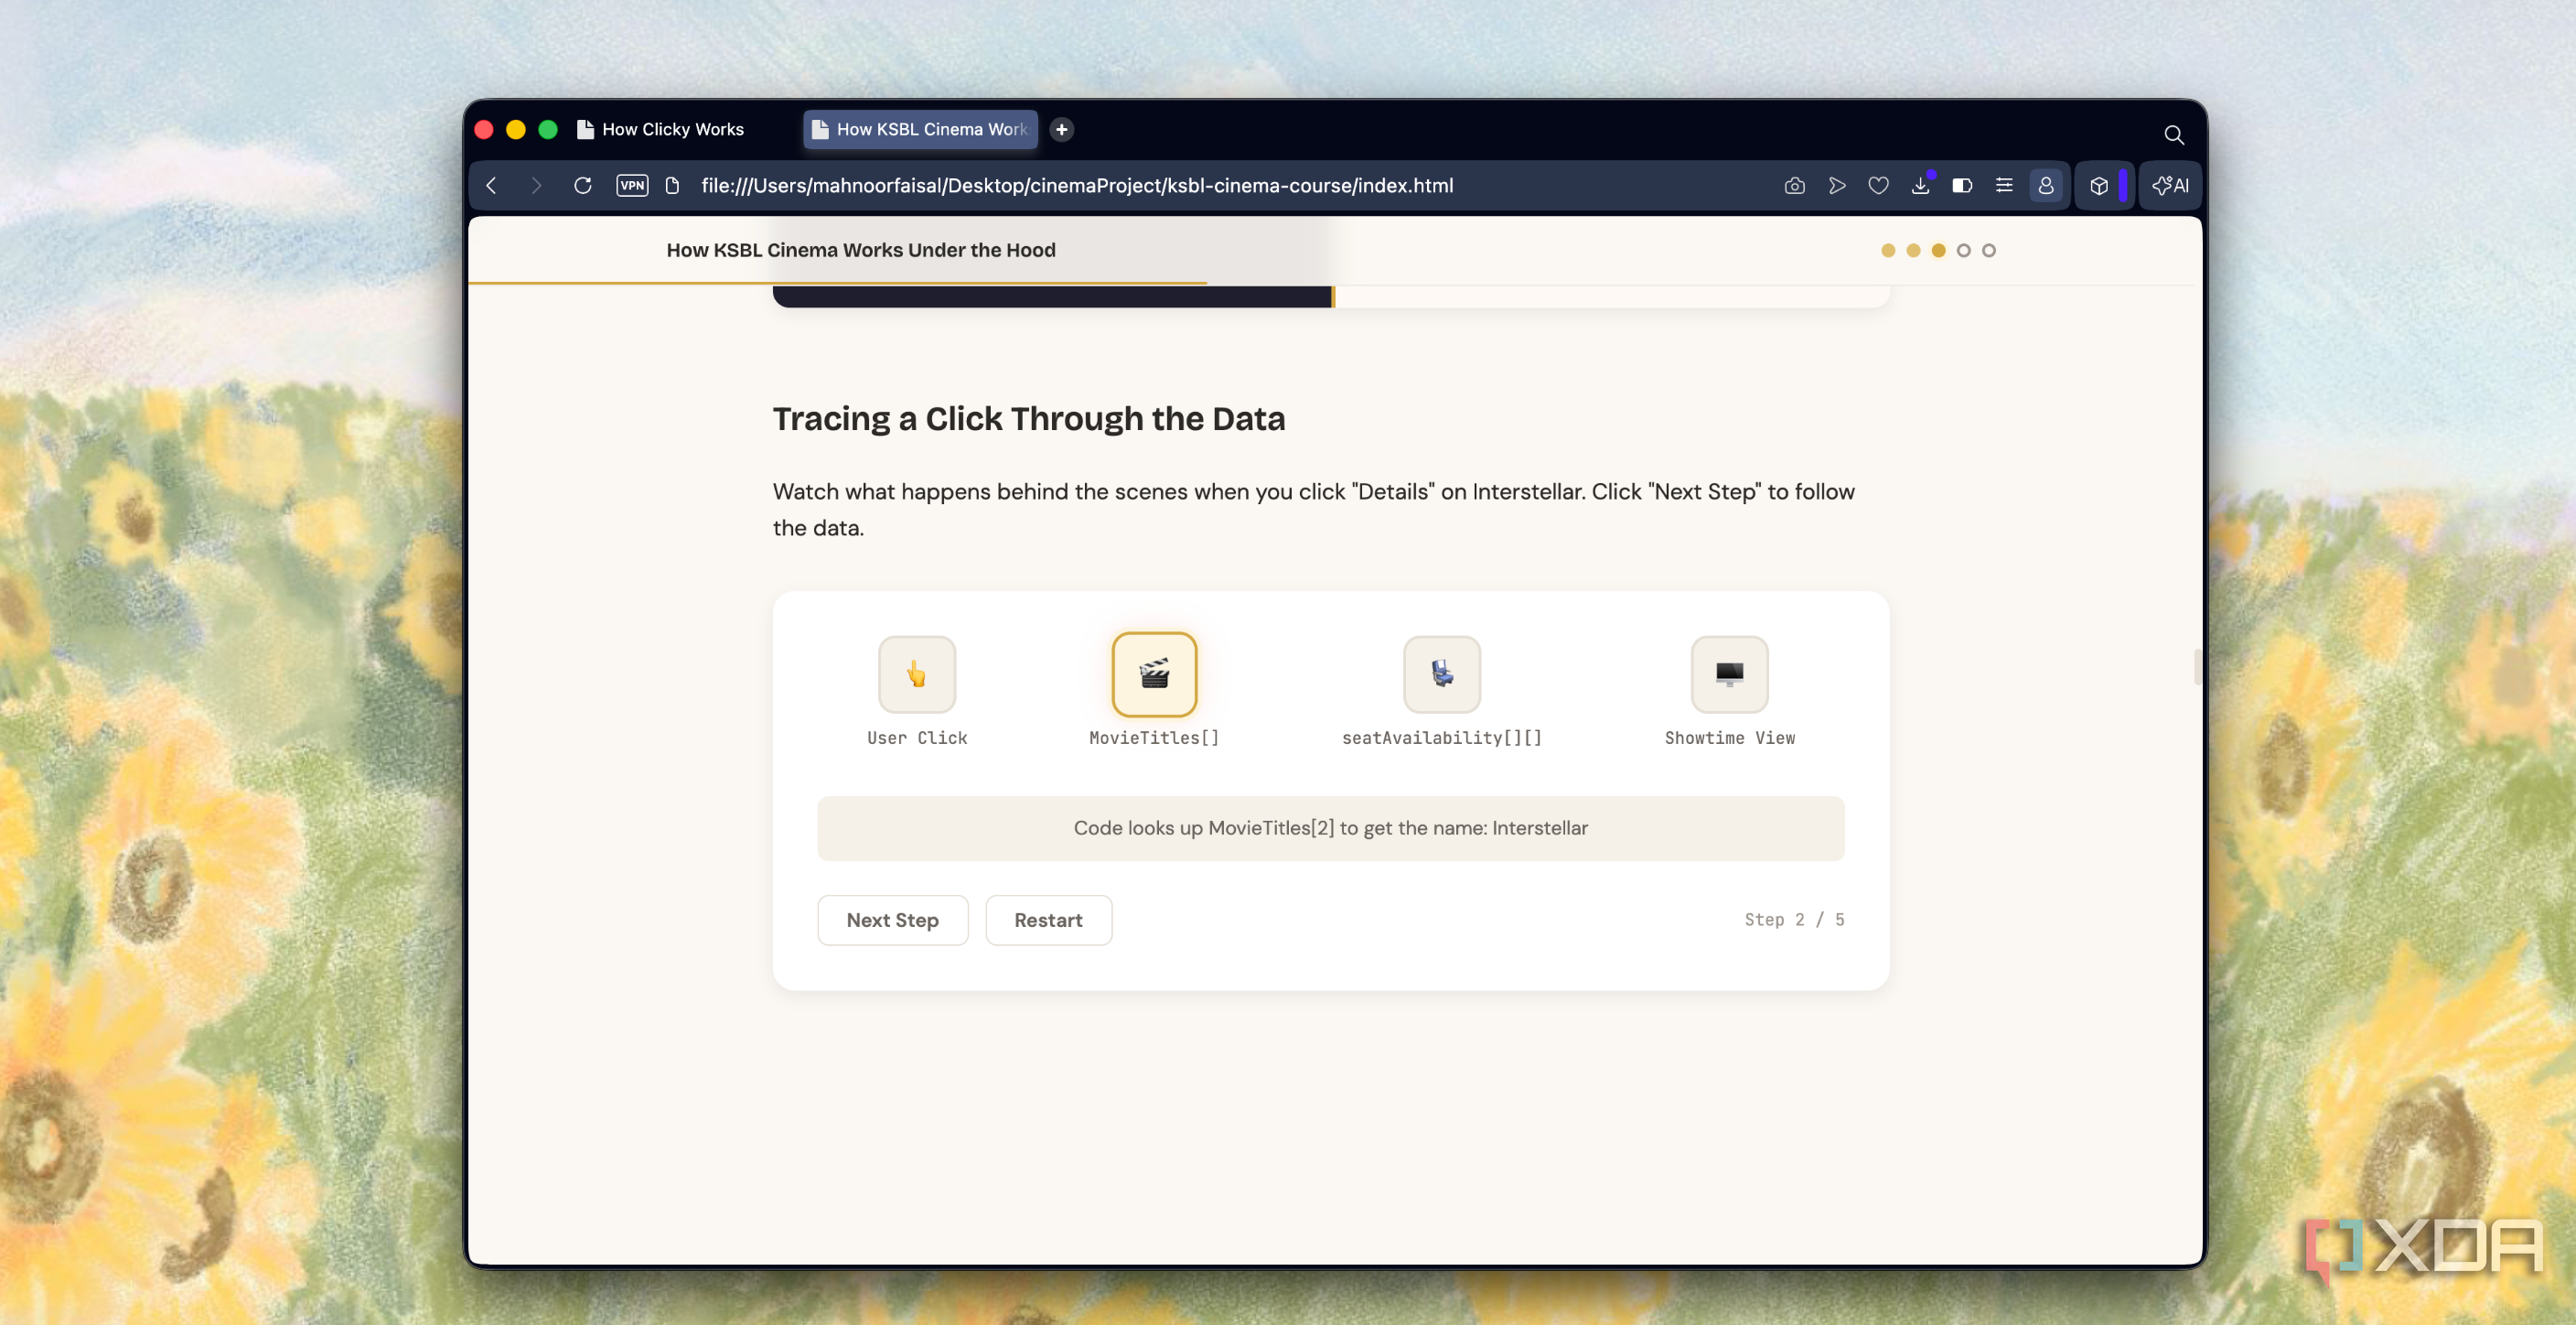Select the fourth hollow progress dot
Viewport: 2576px width, 1325px height.
pos(1963,250)
